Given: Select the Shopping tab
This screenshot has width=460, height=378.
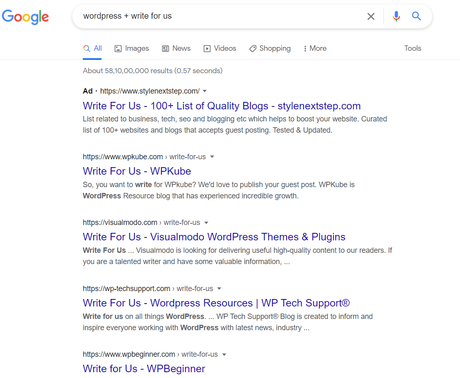Looking at the screenshot, I should (270, 48).
